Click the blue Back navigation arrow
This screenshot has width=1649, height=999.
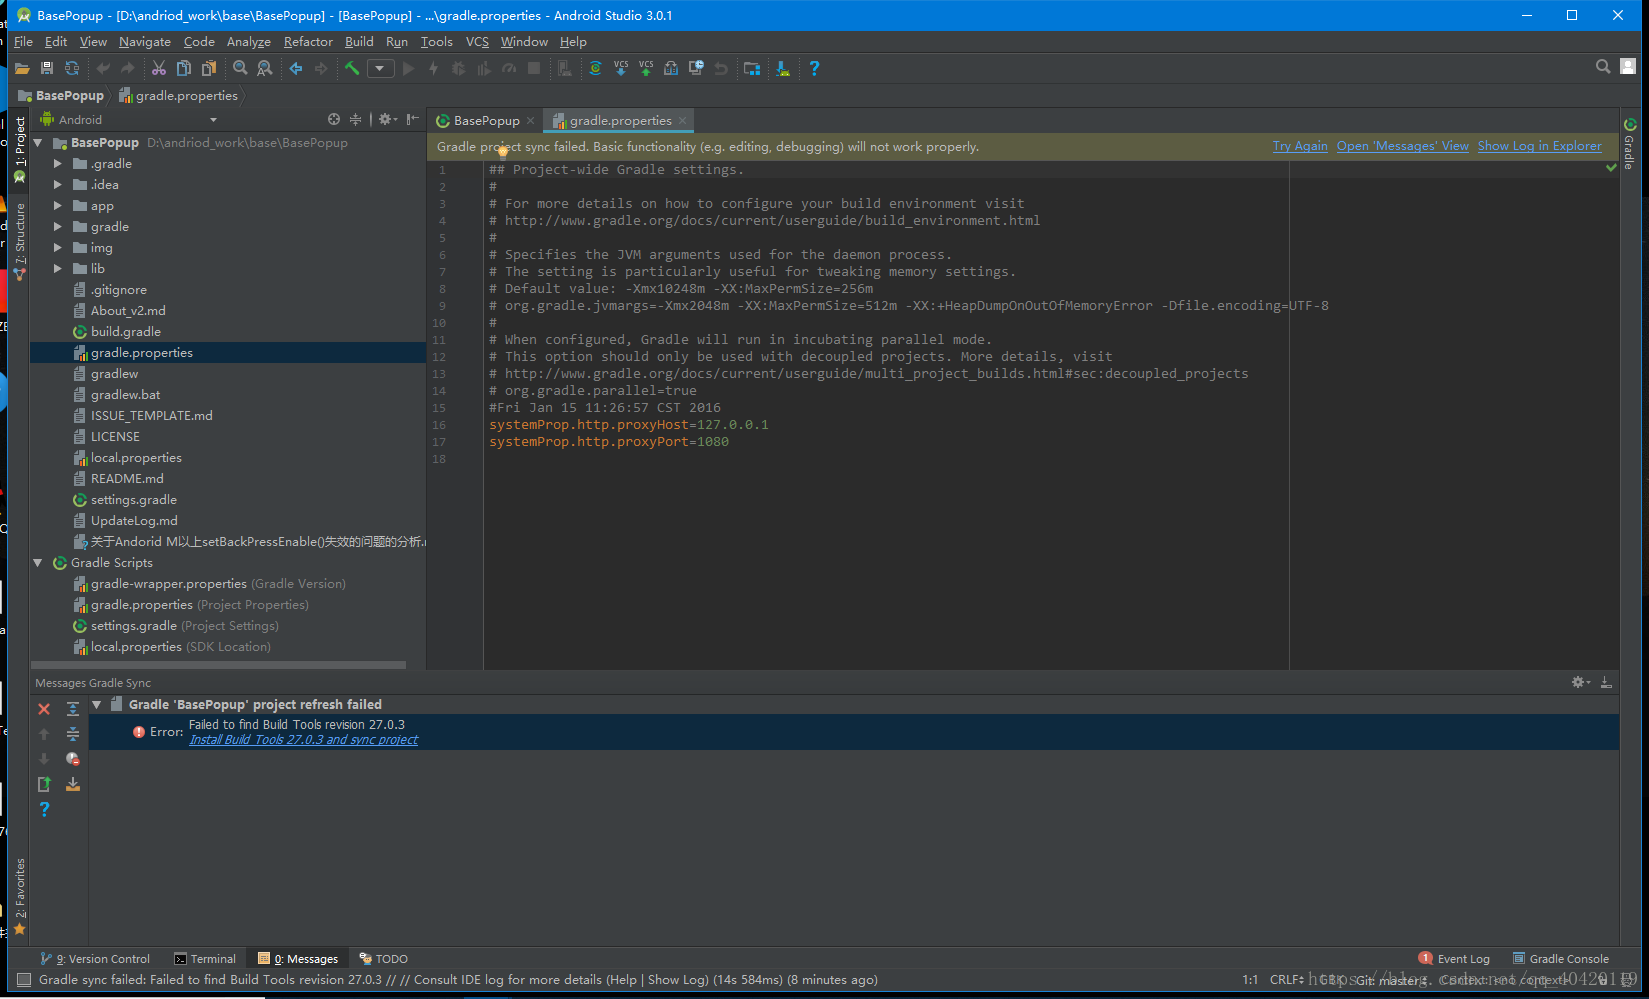click(296, 68)
